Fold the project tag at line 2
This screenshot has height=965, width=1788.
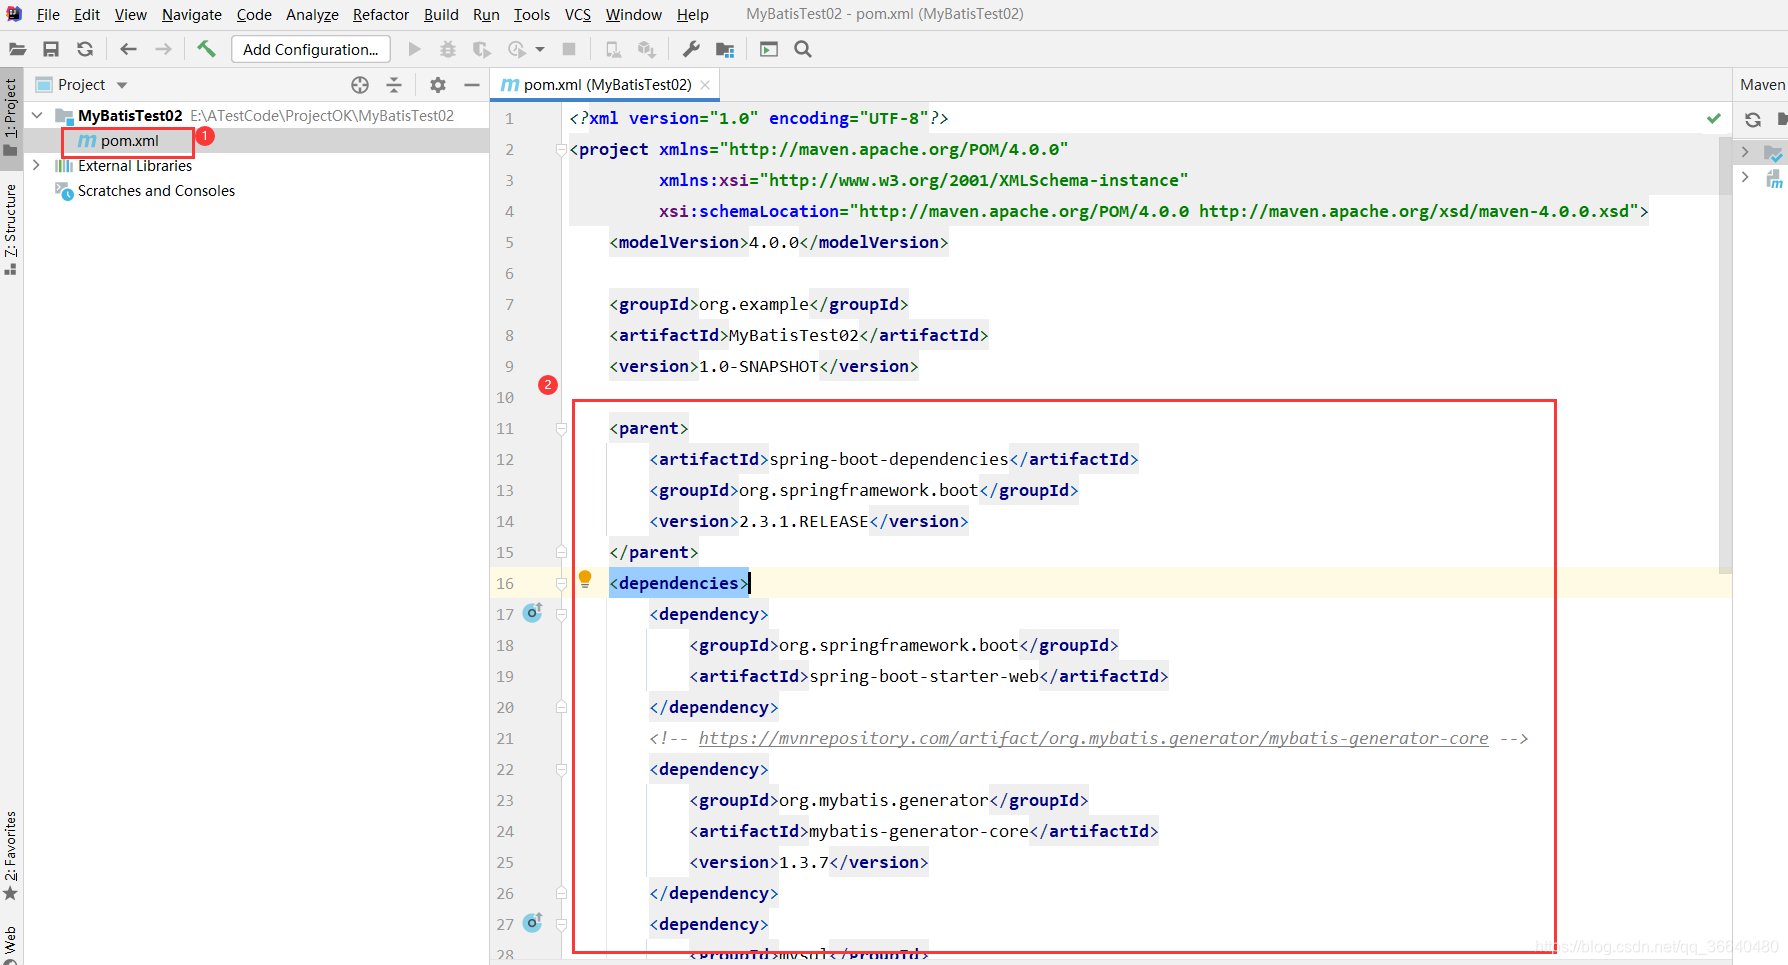click(x=561, y=149)
